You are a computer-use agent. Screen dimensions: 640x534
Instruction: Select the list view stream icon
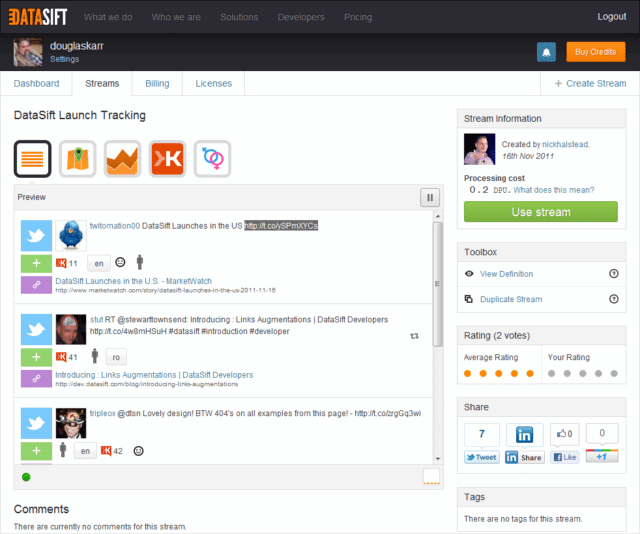pos(33,159)
